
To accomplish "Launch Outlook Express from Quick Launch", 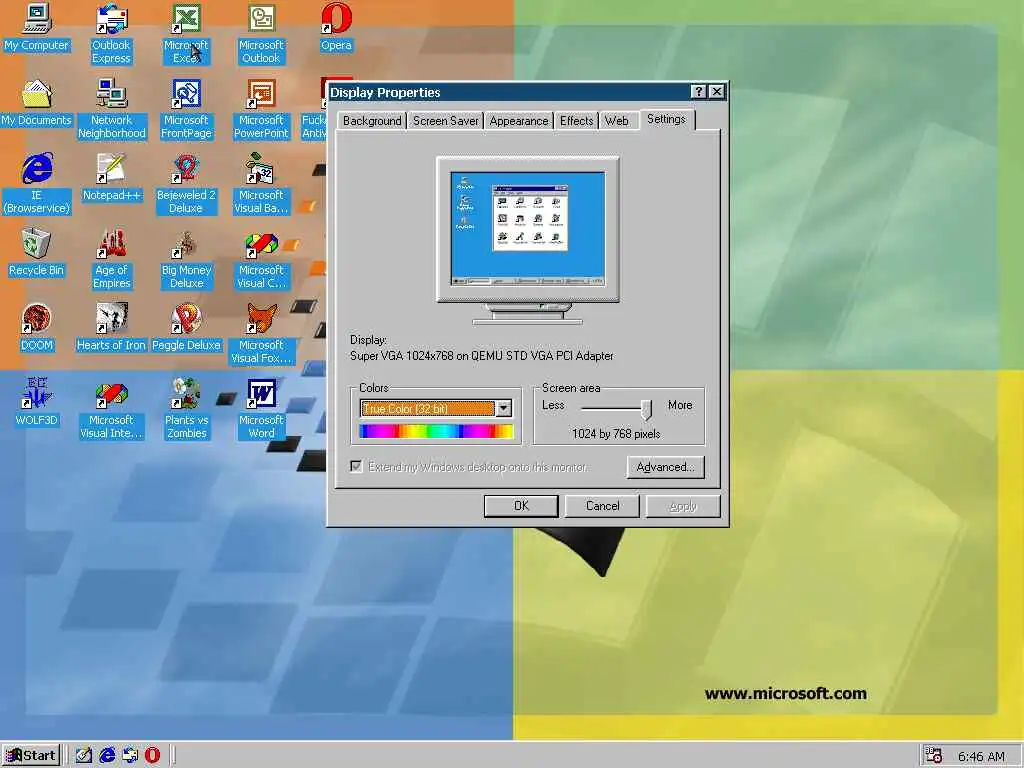I will pyautogui.click(x=130, y=756).
